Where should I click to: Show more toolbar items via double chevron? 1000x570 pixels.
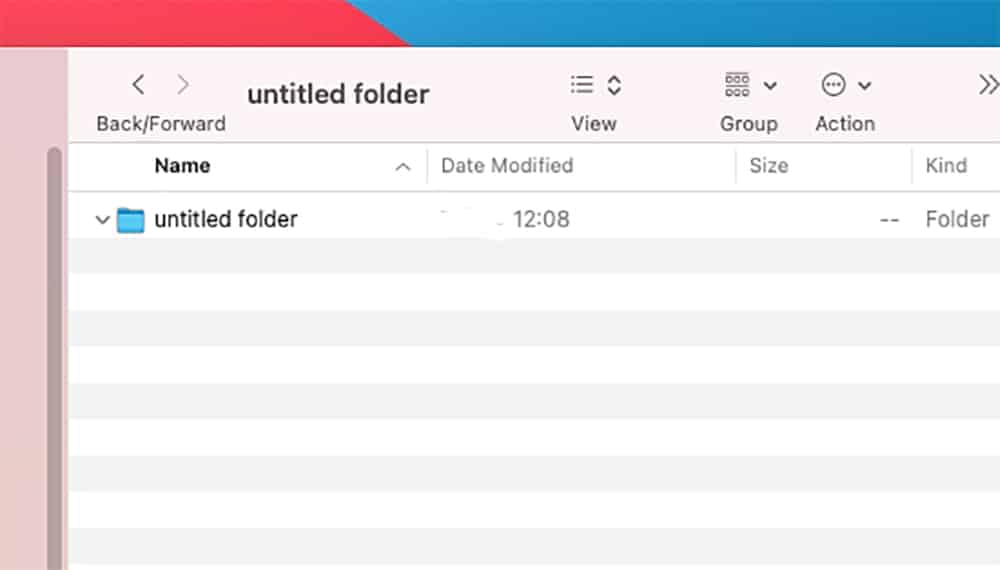pyautogui.click(x=988, y=85)
